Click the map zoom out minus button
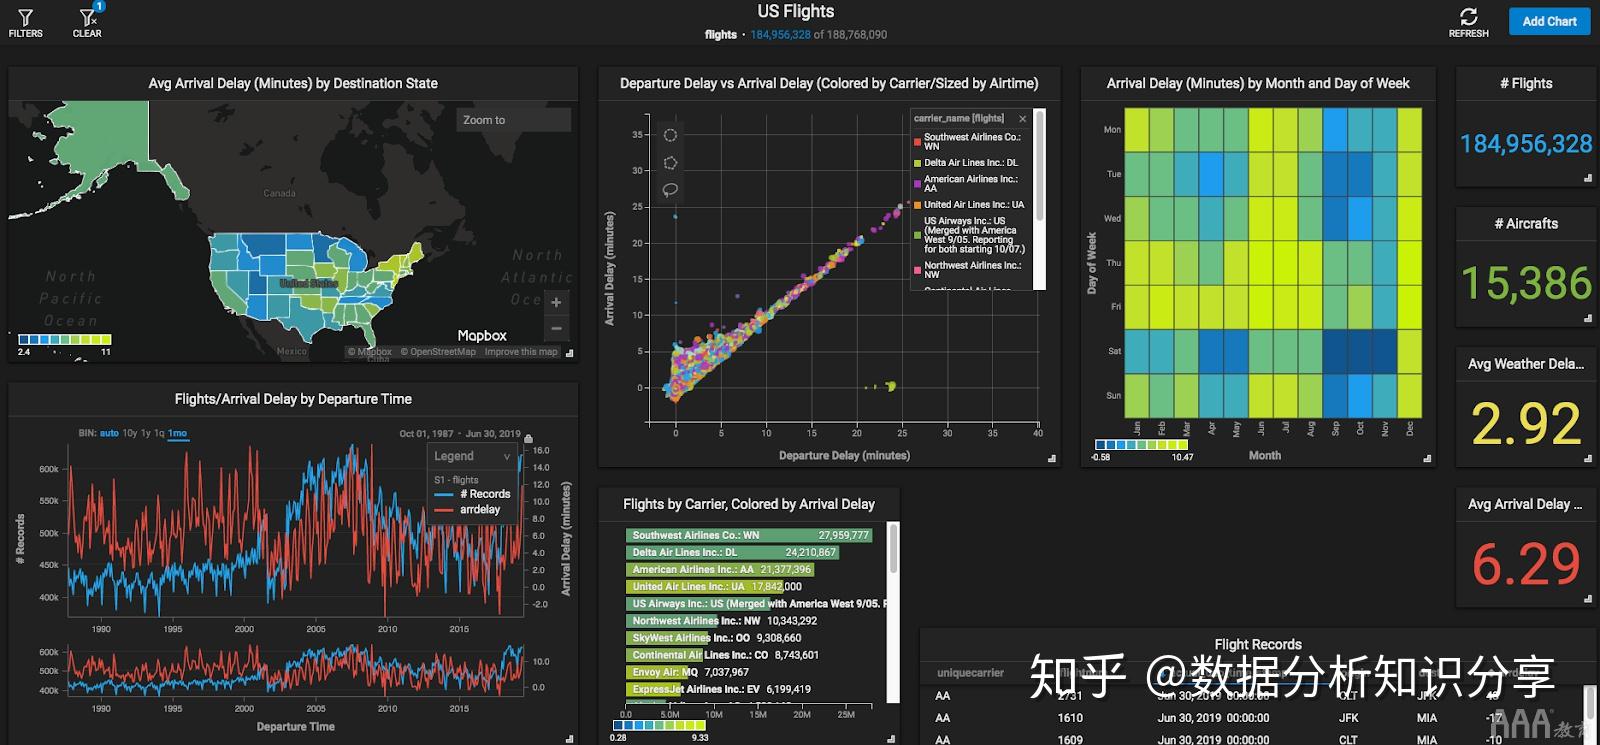The height and width of the screenshot is (745, 1600). coord(556,328)
